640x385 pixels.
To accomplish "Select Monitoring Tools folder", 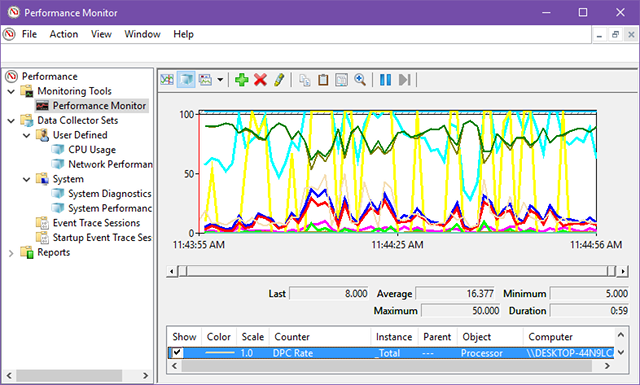I will point(74,91).
